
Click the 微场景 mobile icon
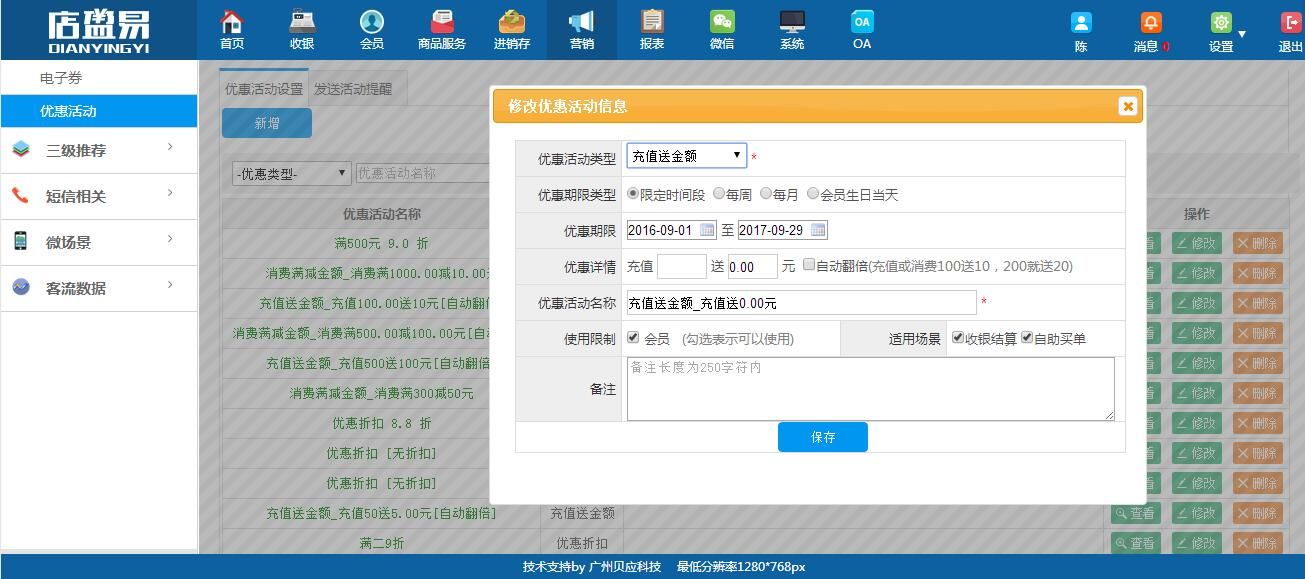click(21, 241)
